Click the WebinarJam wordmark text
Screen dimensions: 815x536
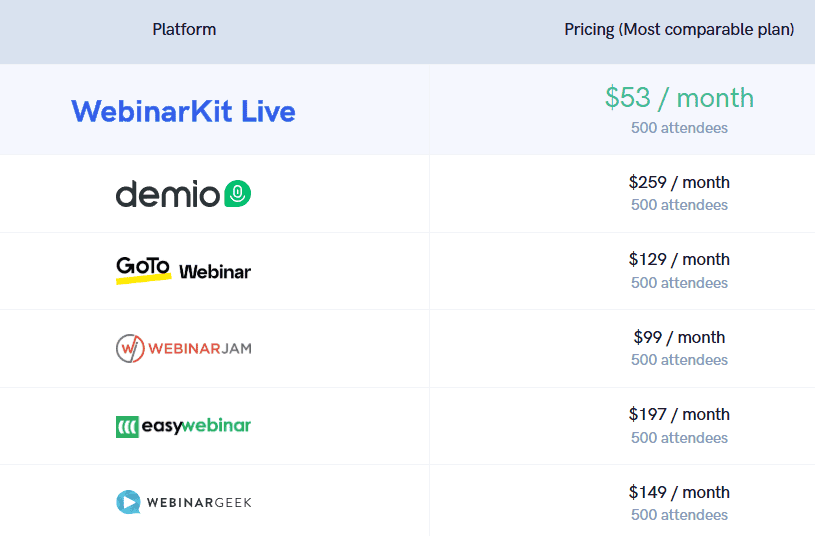200,349
